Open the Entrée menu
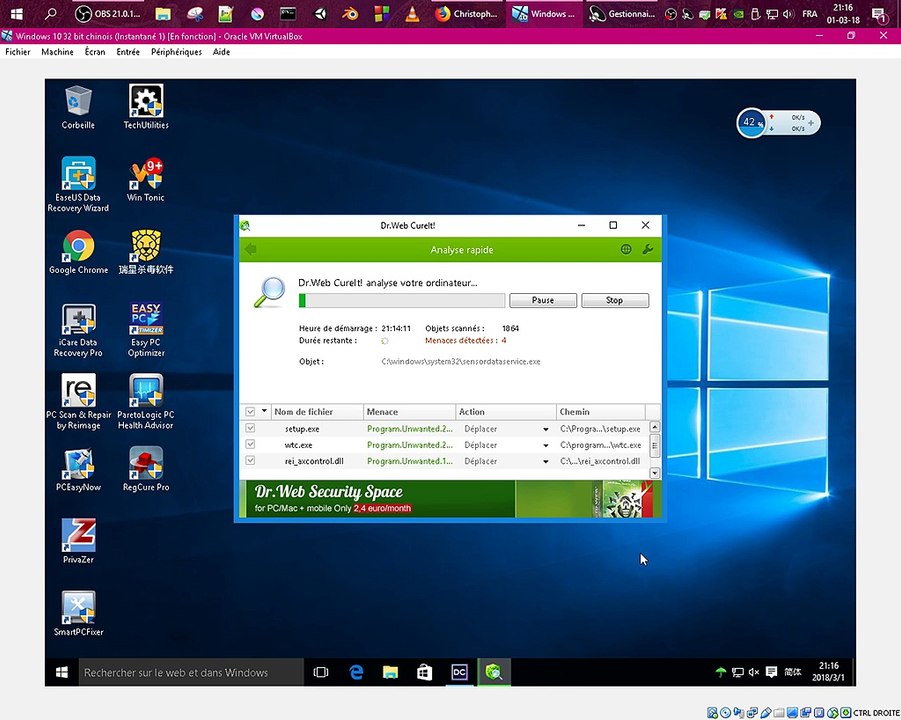The width and height of the screenshot is (901, 720). click(x=128, y=52)
